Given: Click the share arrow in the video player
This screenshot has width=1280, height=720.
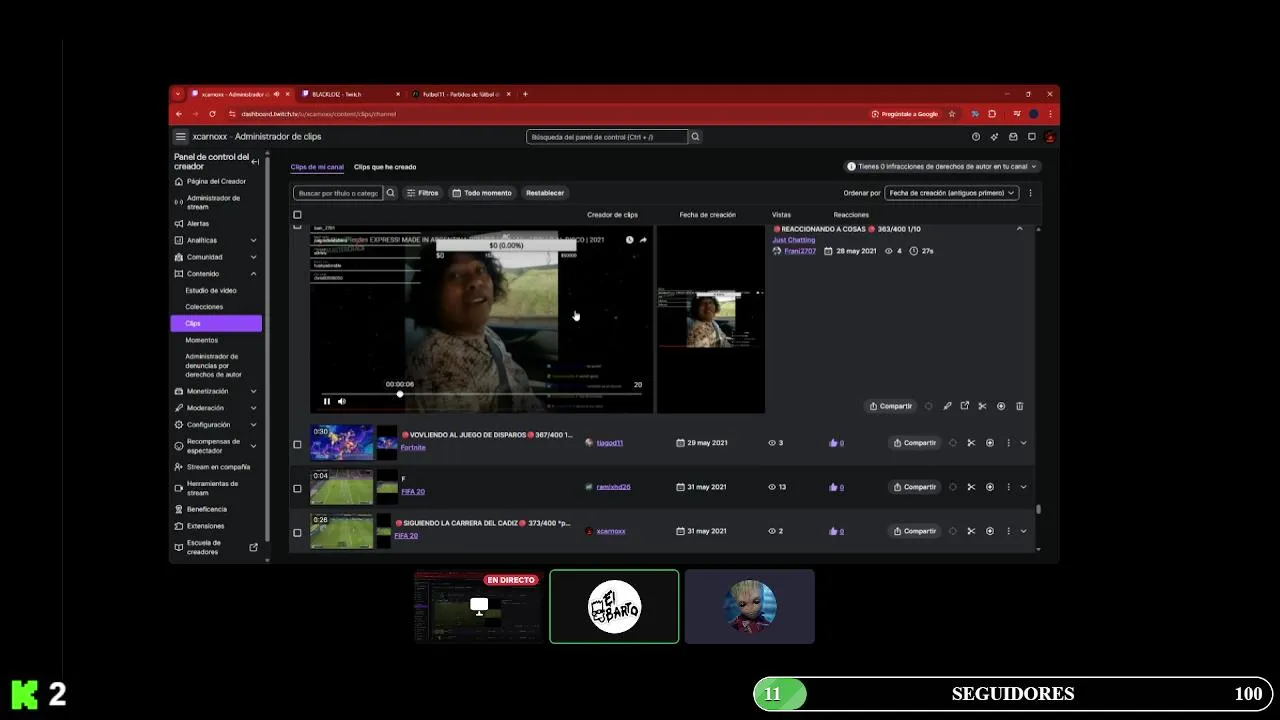Looking at the screenshot, I should 643,240.
